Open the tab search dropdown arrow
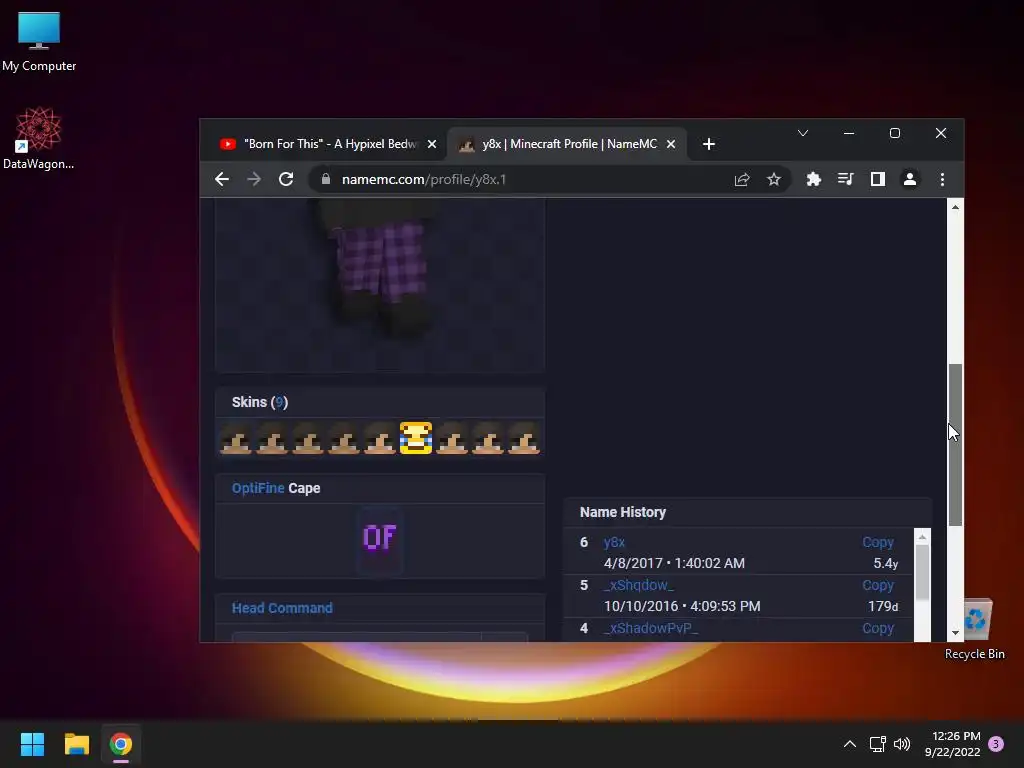 (803, 133)
